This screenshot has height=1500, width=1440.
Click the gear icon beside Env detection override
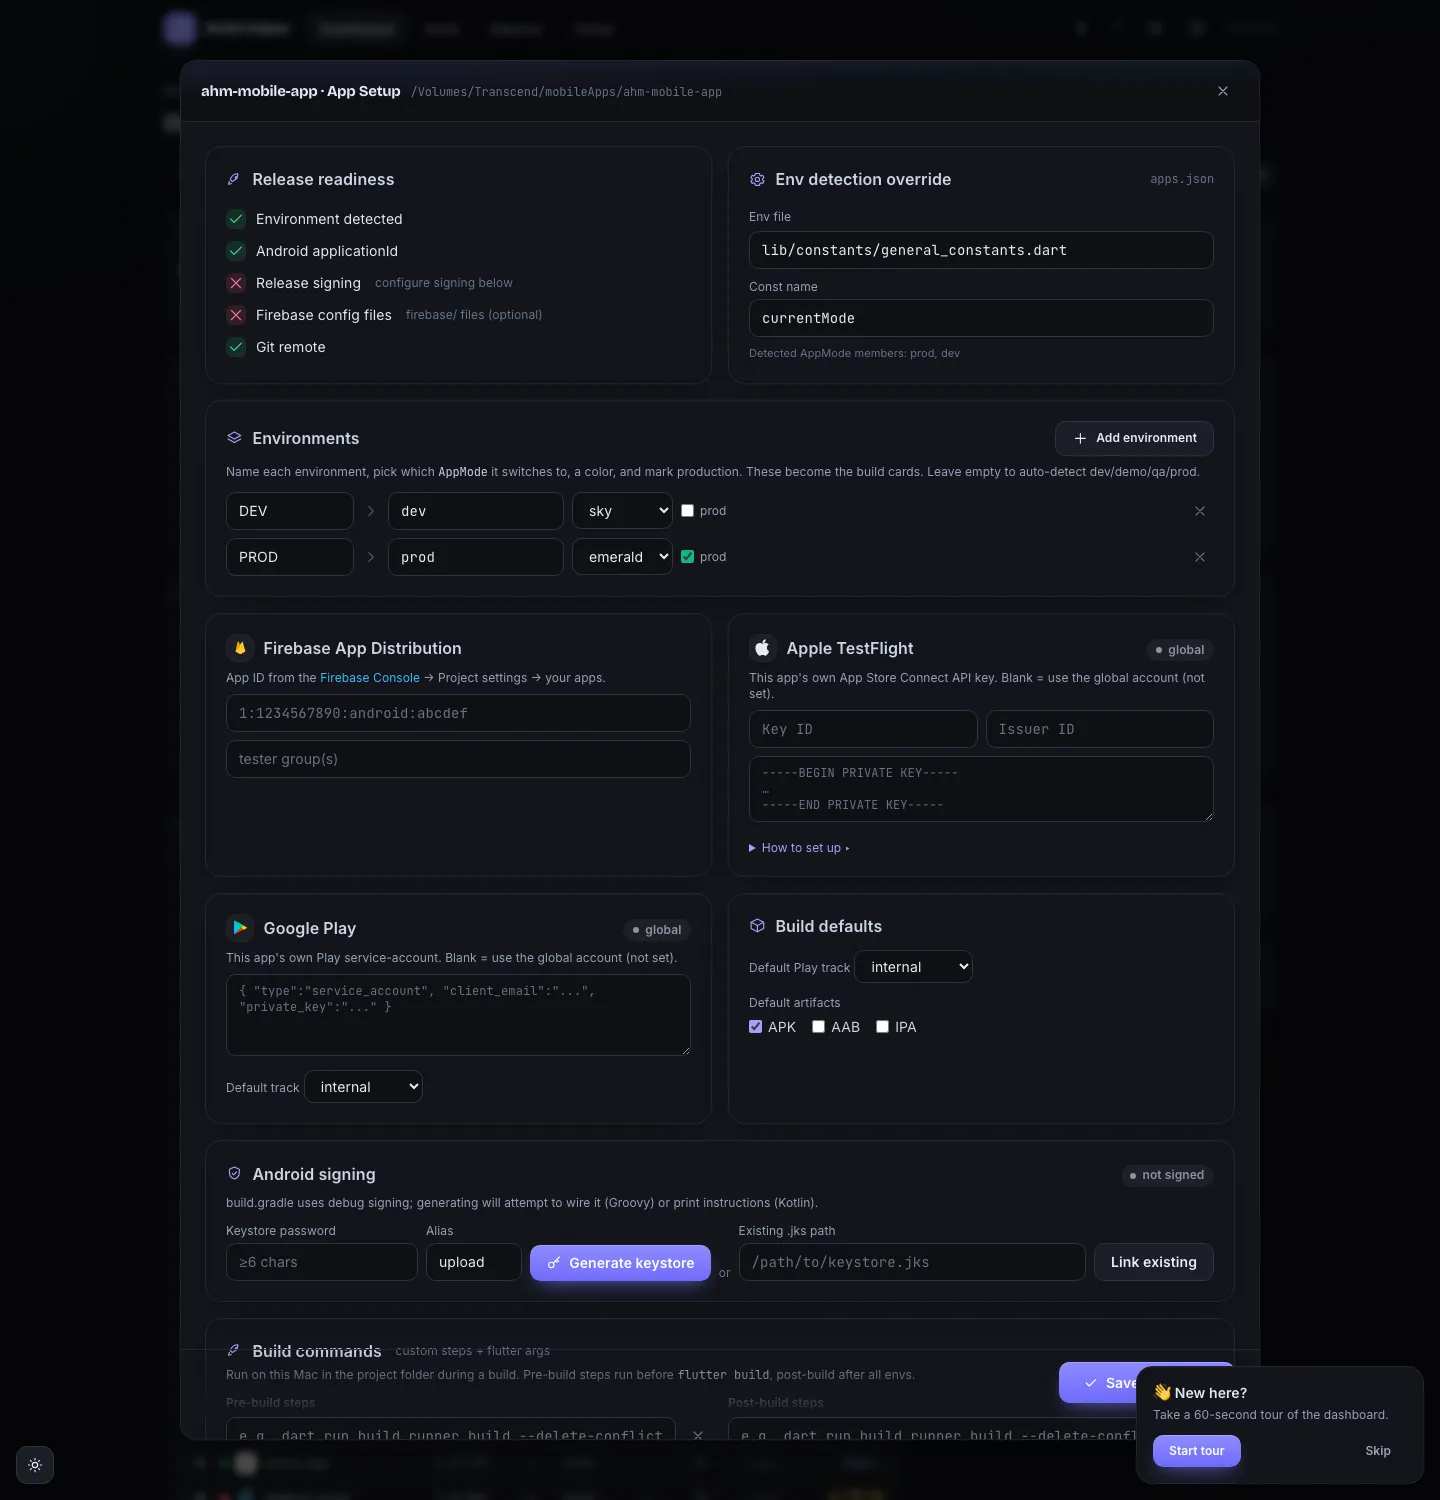point(757,179)
